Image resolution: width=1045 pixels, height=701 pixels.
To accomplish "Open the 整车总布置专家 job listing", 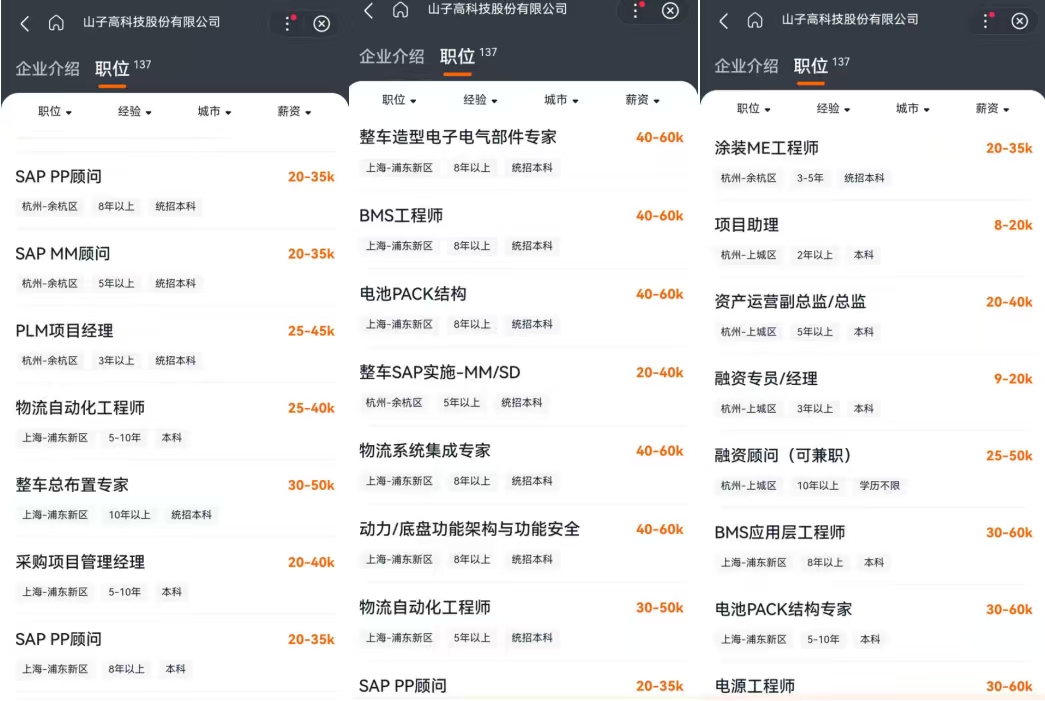I will [x=175, y=499].
